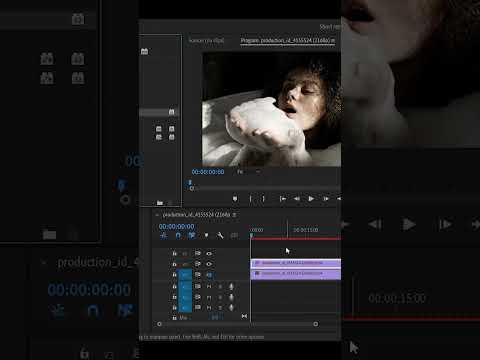Toggle sync lock on top video track
480x360 pixels.
[x=198, y=253]
